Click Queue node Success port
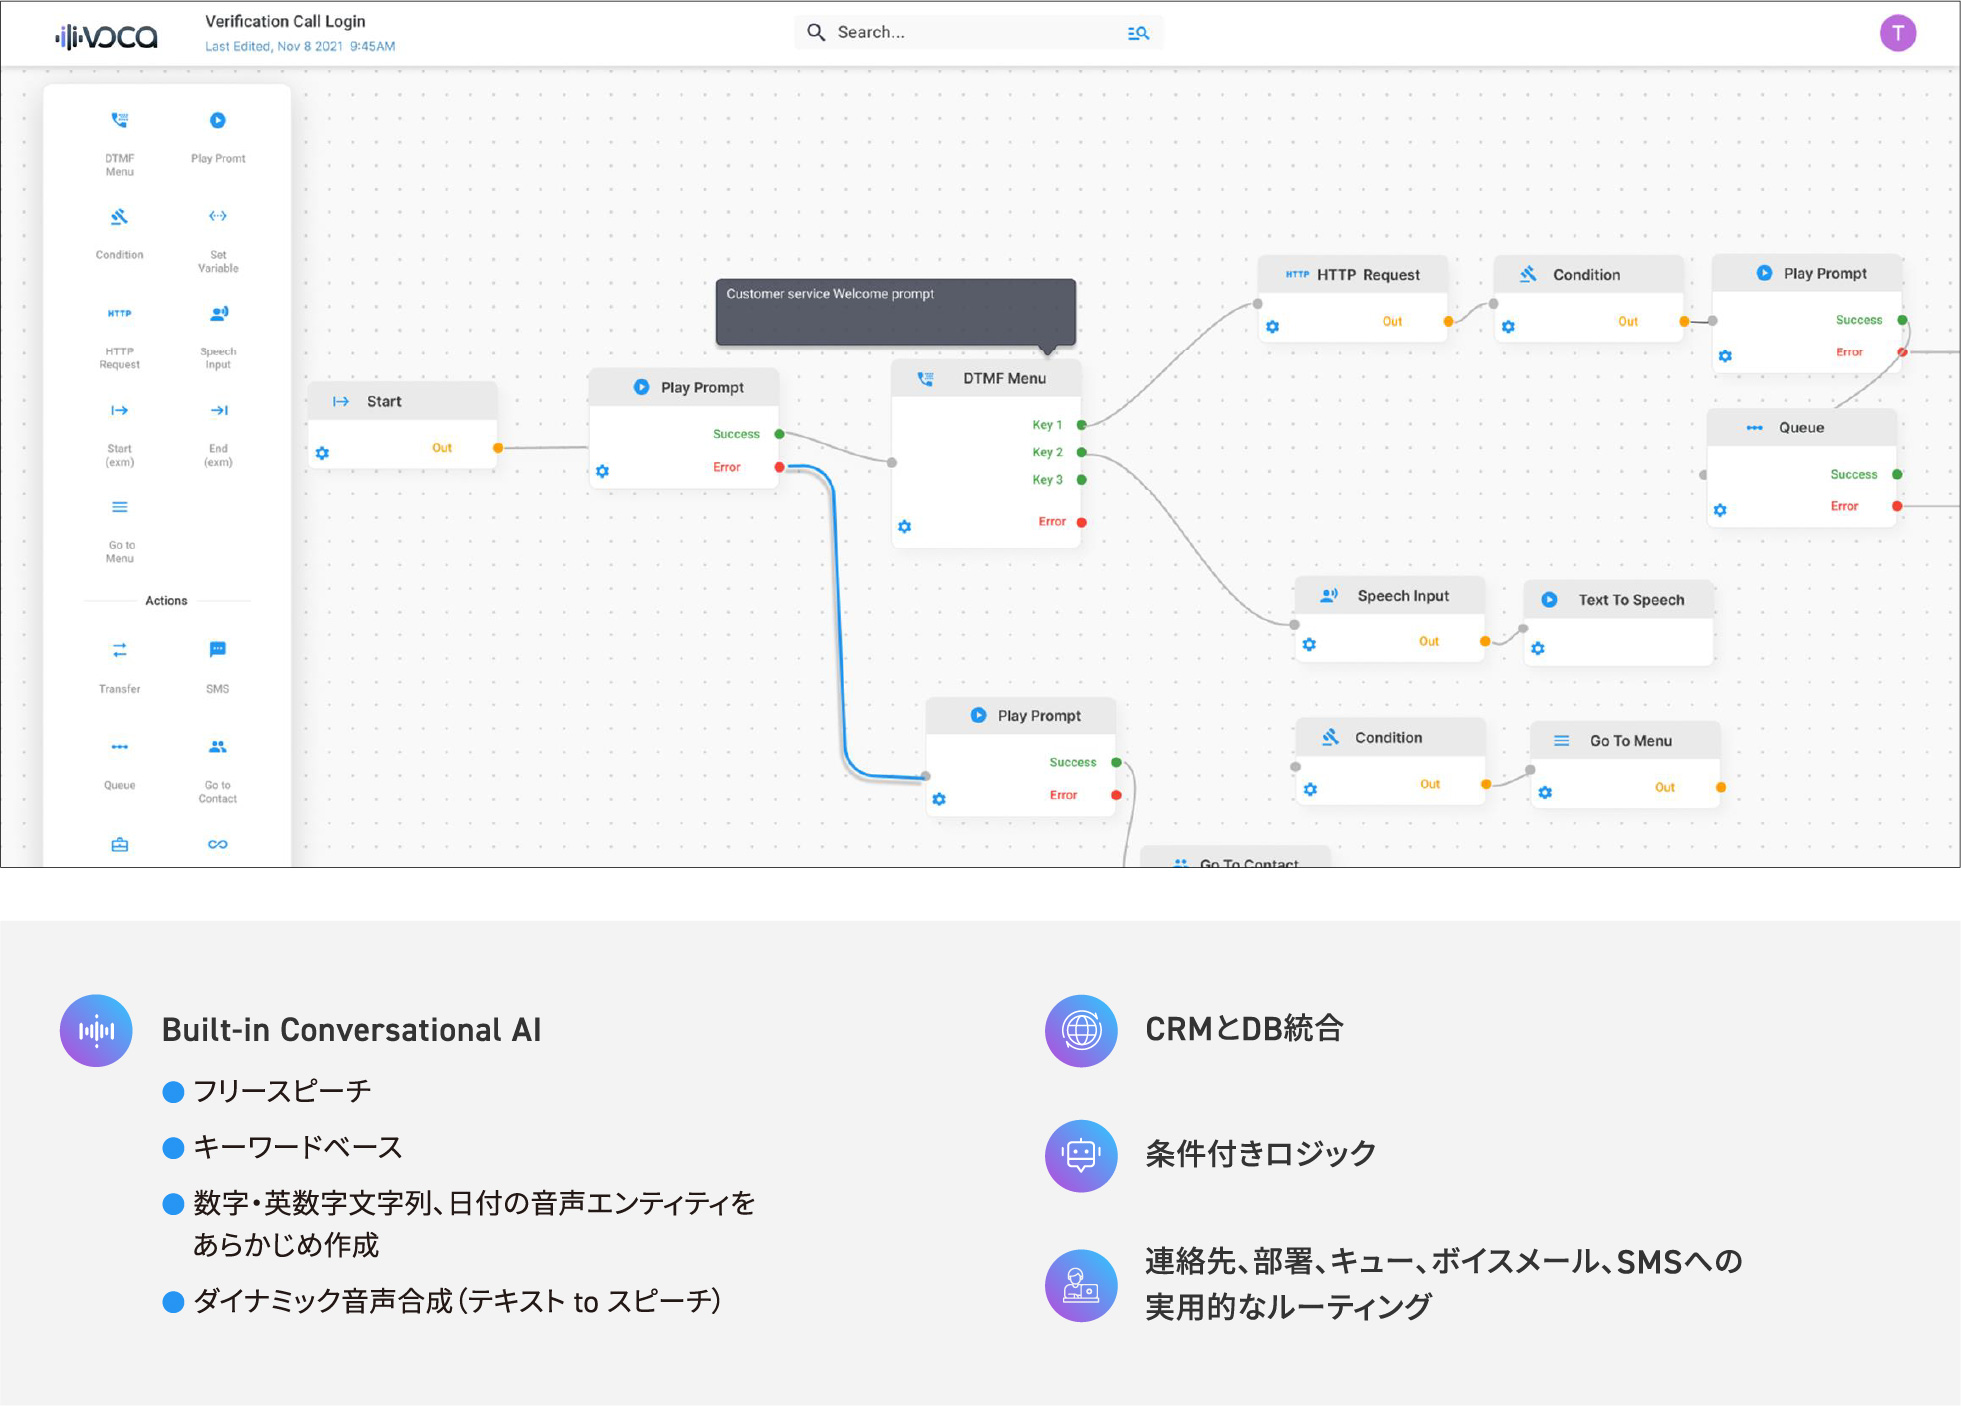Viewport: 1961px width, 1406px height. [x=1897, y=474]
